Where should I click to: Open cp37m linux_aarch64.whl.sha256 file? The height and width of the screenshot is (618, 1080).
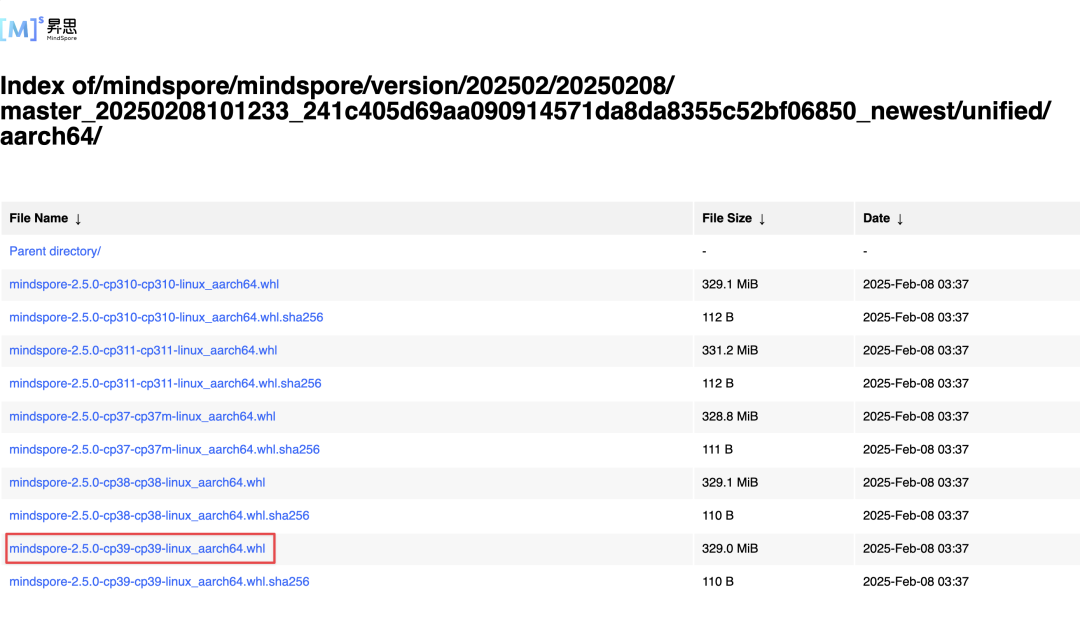(x=165, y=450)
